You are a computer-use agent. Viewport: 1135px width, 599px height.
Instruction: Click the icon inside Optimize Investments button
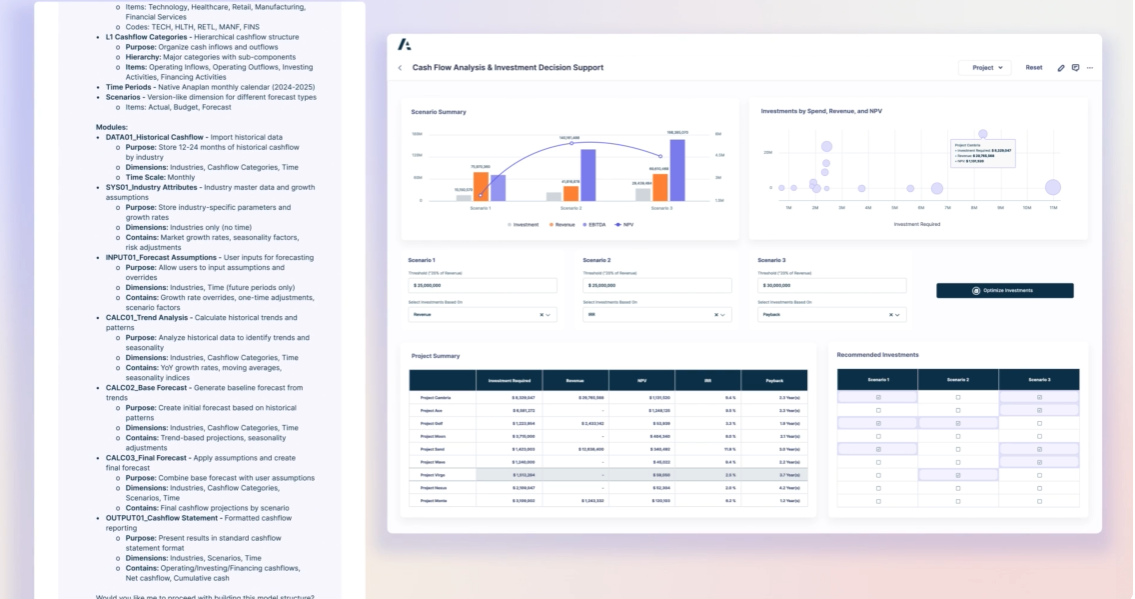(976, 291)
